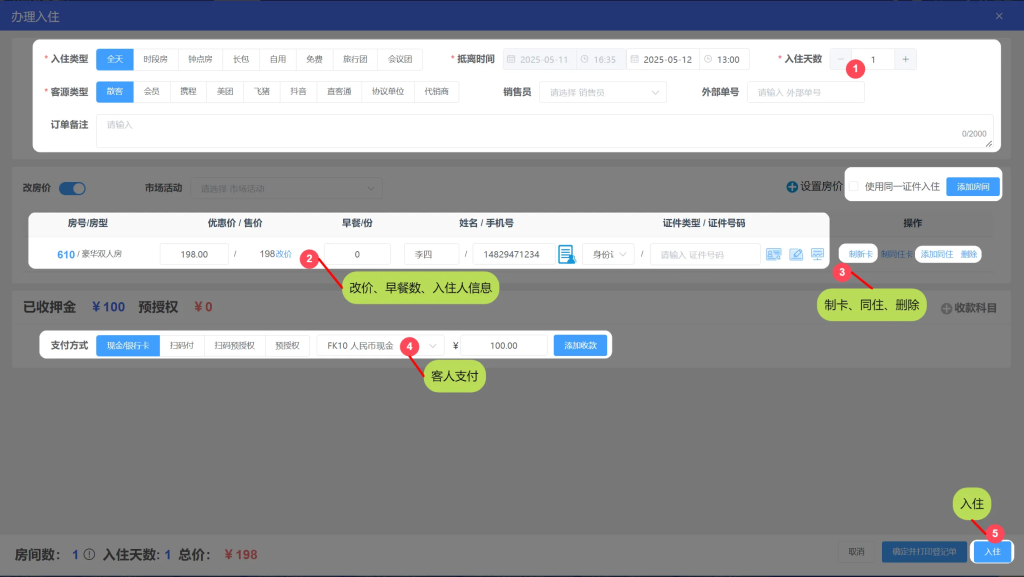
Task: Check the 使用同一证件入住 checkbox
Action: pos(856,186)
